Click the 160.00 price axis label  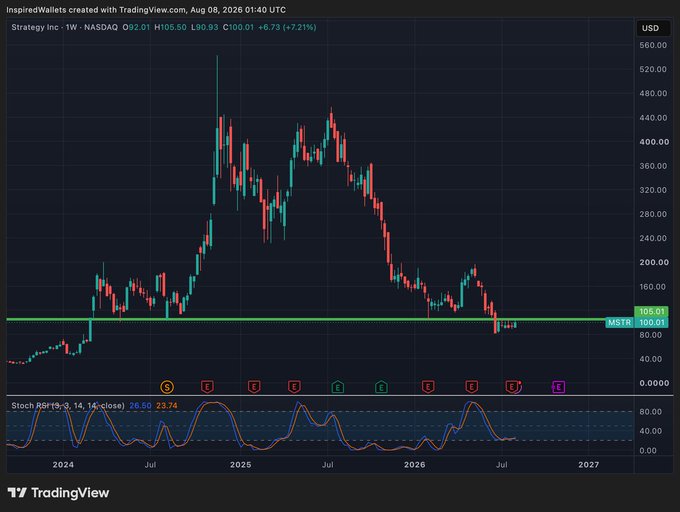tap(653, 287)
